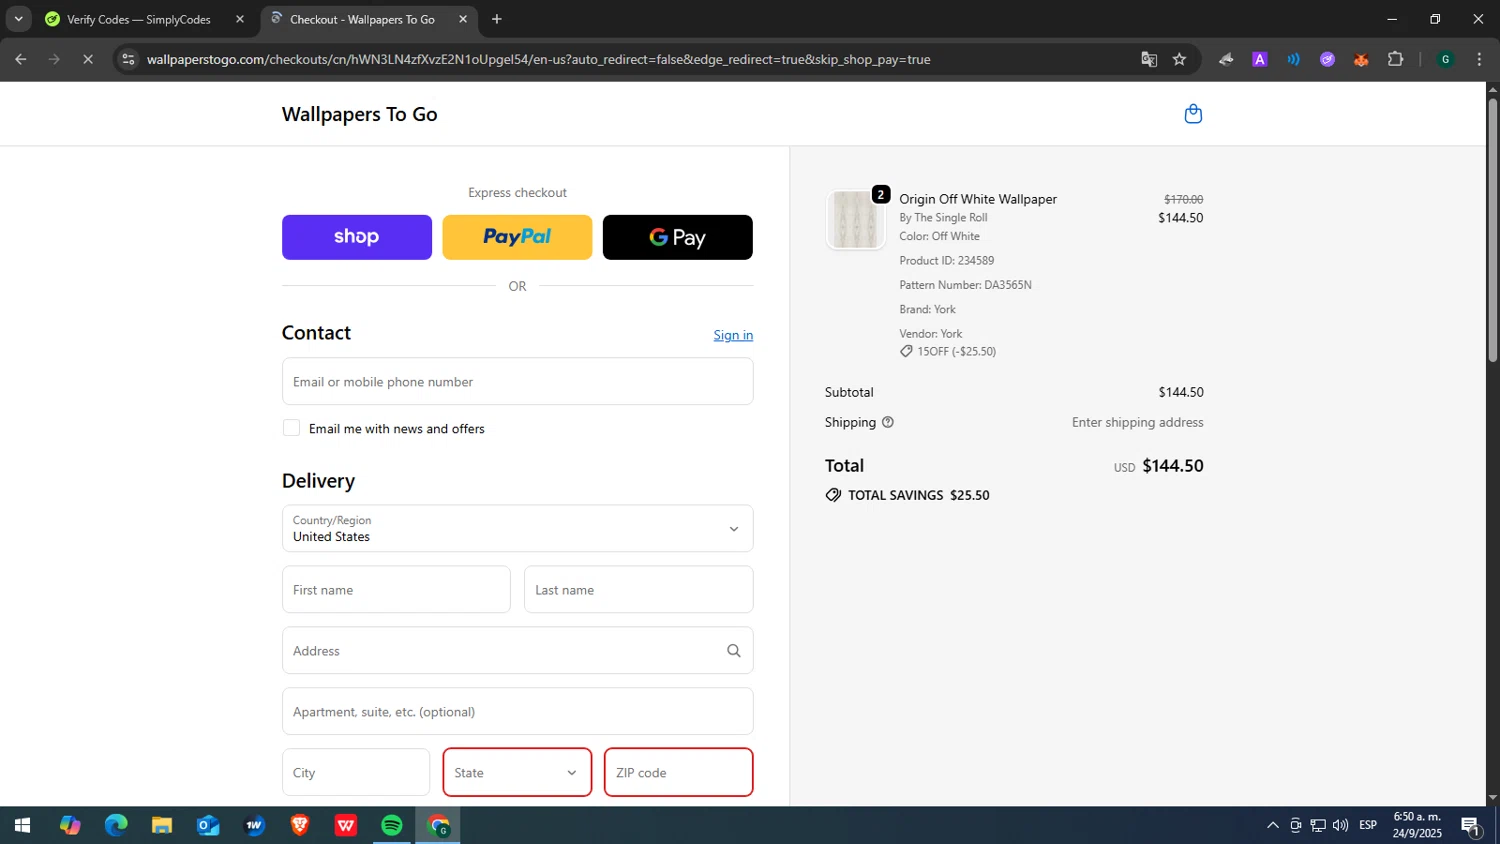Focus the City field
The image size is (1500, 844).
(356, 772)
